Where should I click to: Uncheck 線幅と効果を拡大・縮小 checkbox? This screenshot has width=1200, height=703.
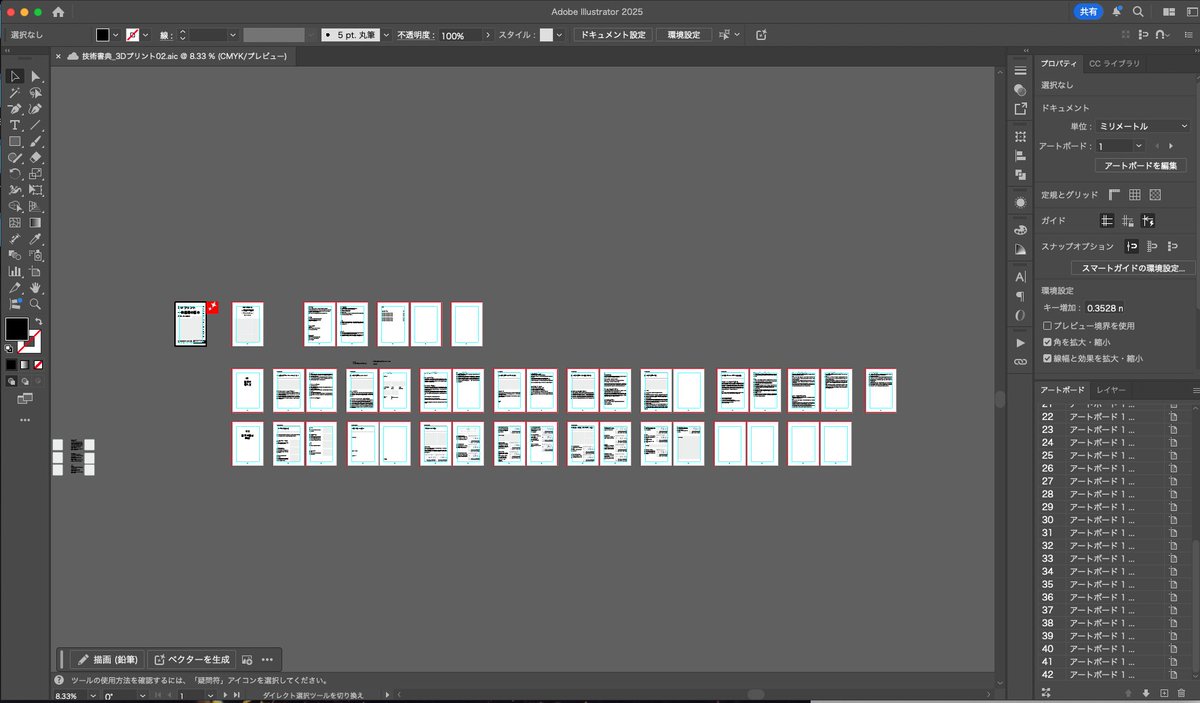tap(1046, 358)
